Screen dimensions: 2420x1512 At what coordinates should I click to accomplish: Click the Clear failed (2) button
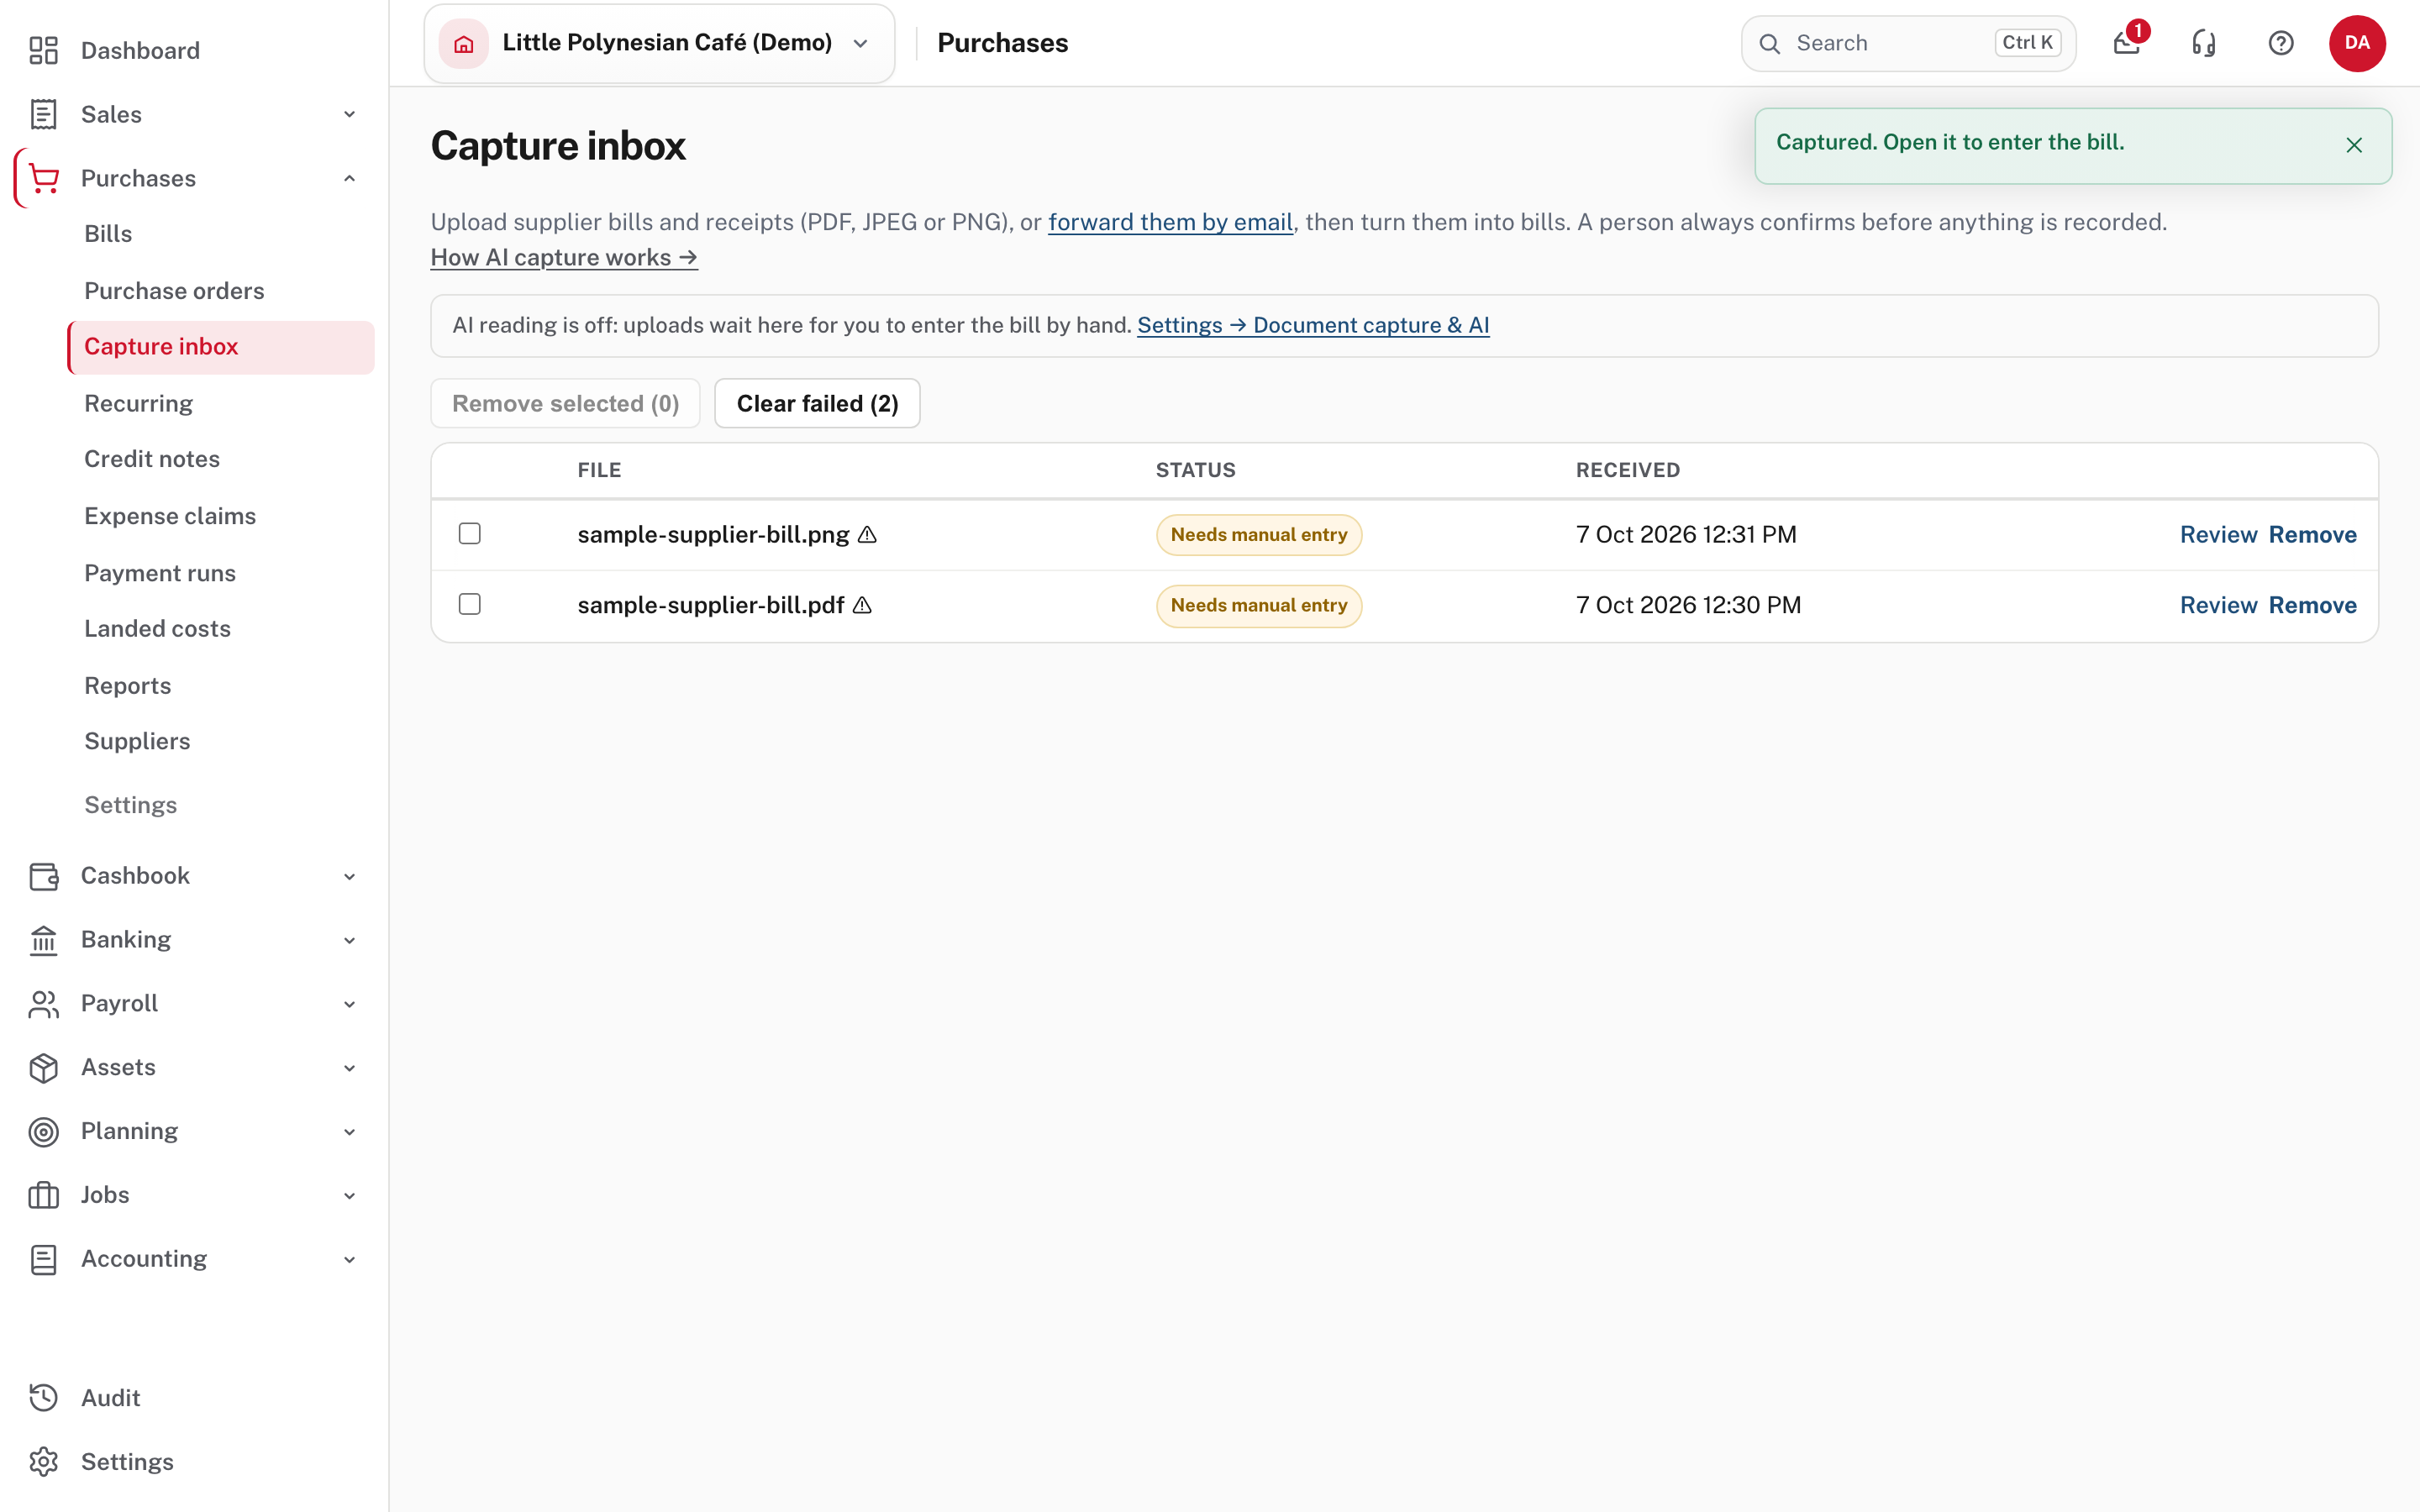coord(817,403)
